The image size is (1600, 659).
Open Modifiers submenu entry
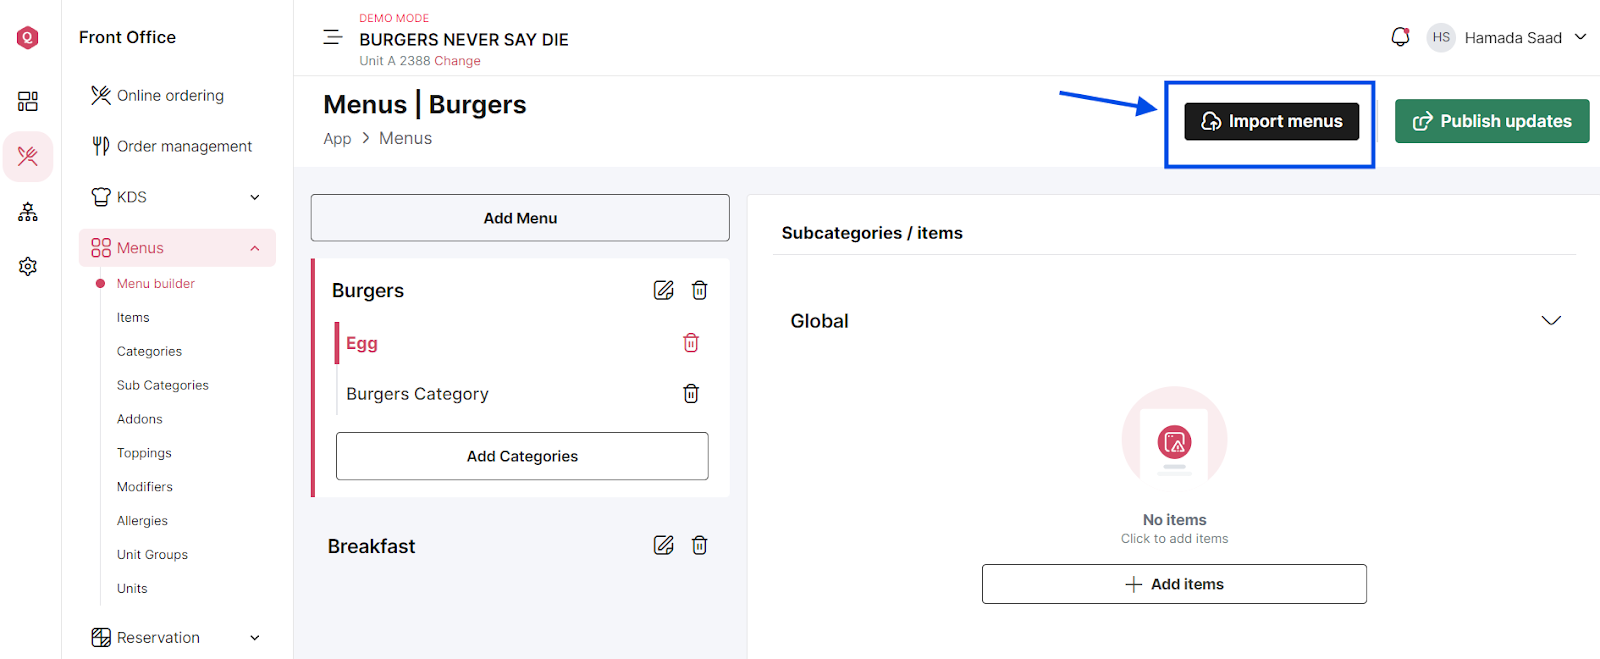pyautogui.click(x=144, y=487)
